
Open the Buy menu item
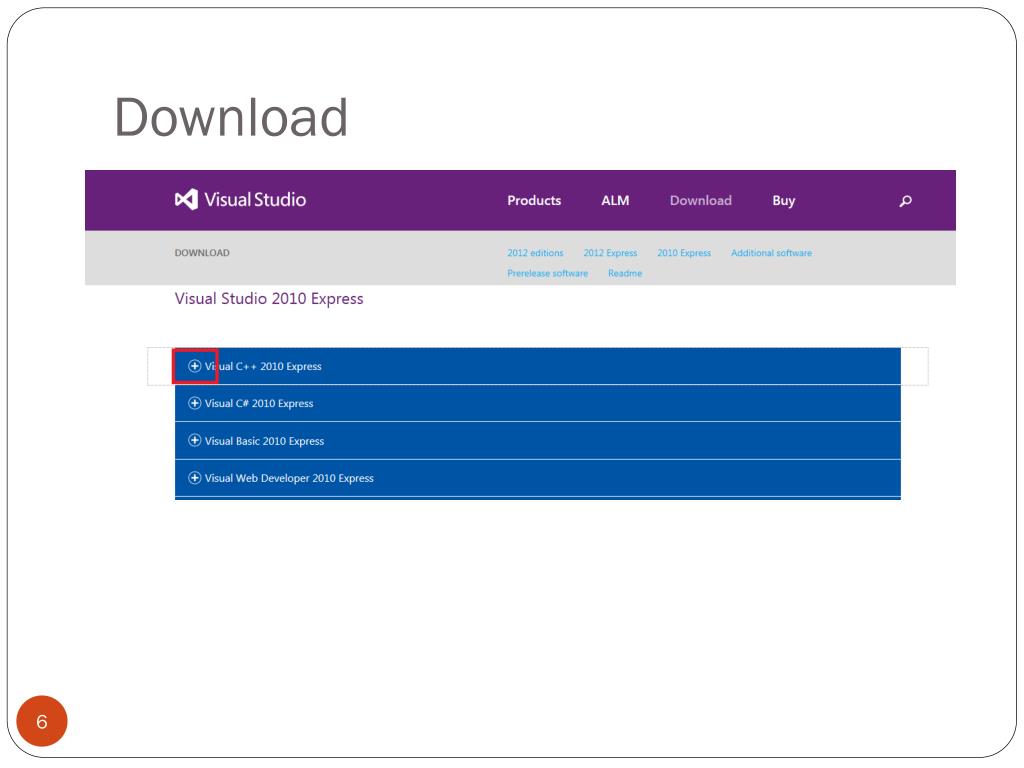784,200
